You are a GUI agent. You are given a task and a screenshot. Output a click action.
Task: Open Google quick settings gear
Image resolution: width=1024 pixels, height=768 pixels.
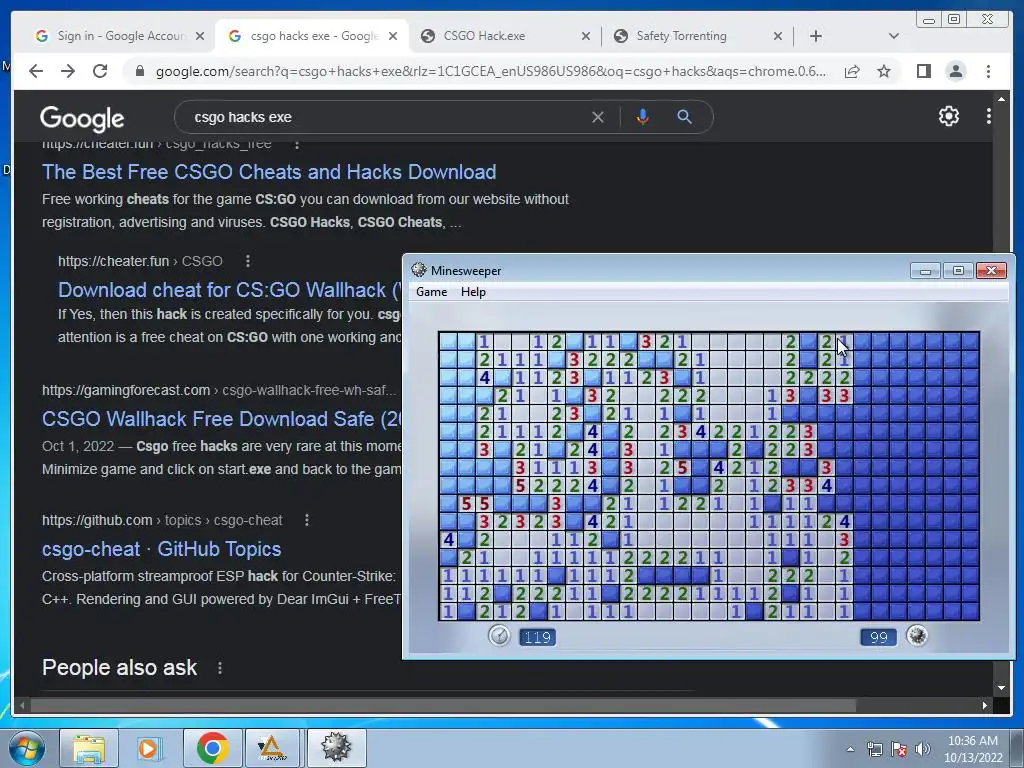(948, 116)
